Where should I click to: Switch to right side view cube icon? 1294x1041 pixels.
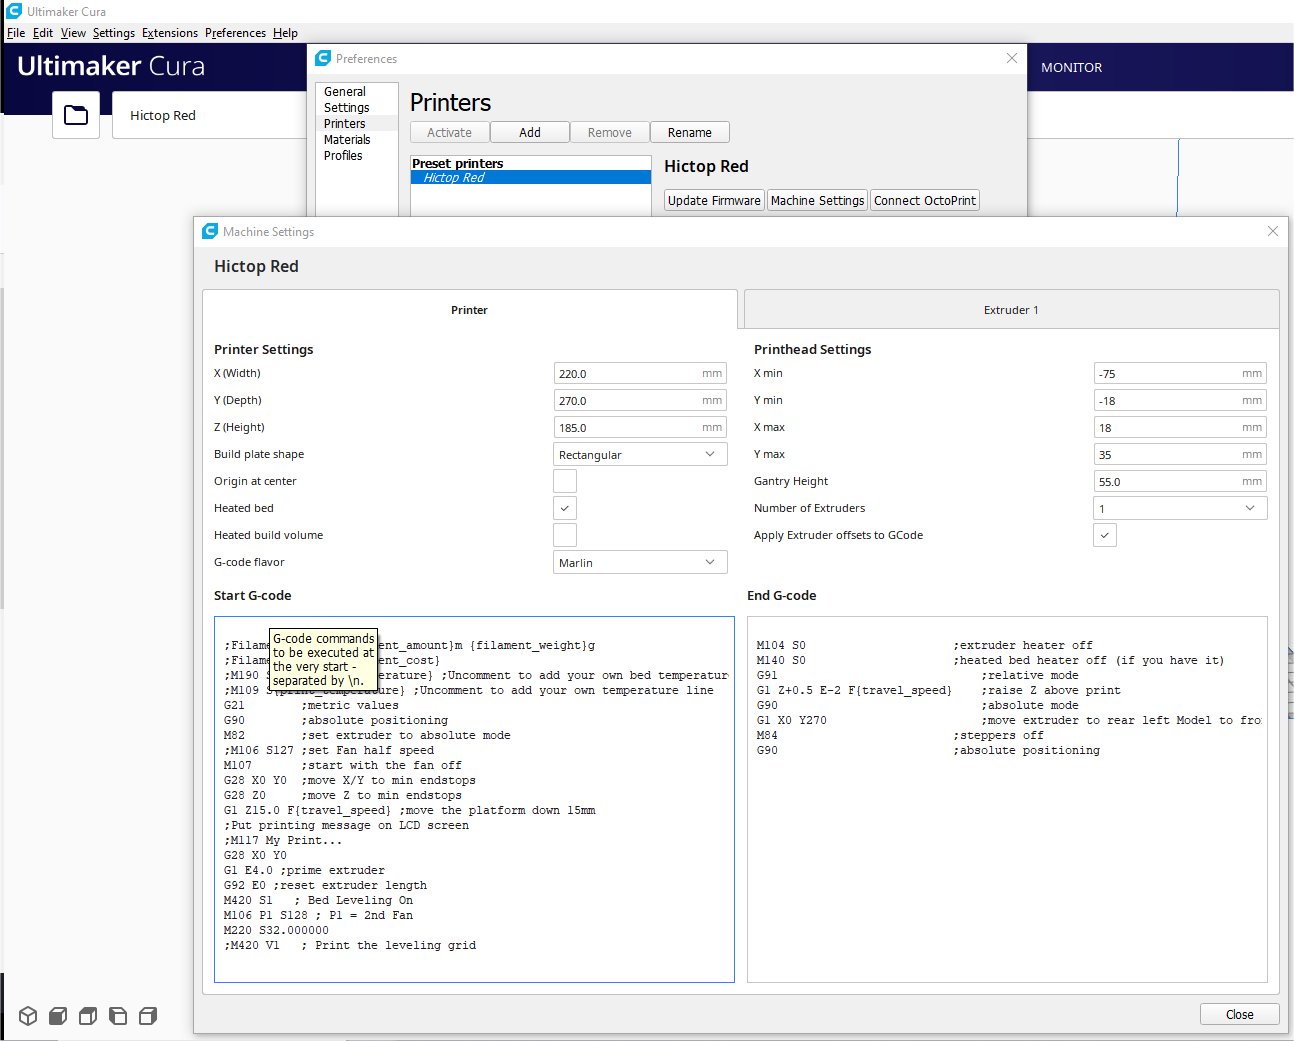point(148,1016)
